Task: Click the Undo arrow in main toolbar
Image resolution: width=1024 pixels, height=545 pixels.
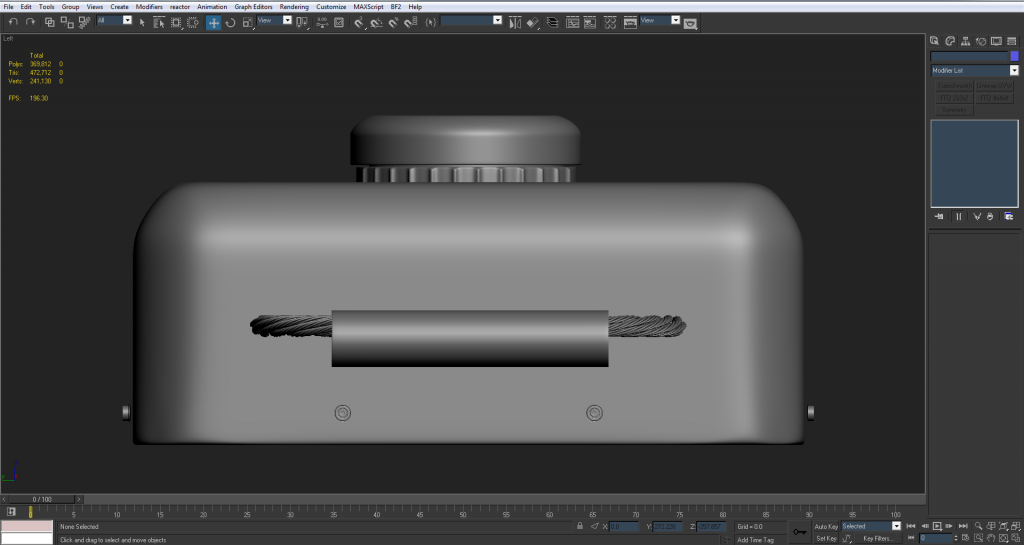Action: tap(13, 22)
